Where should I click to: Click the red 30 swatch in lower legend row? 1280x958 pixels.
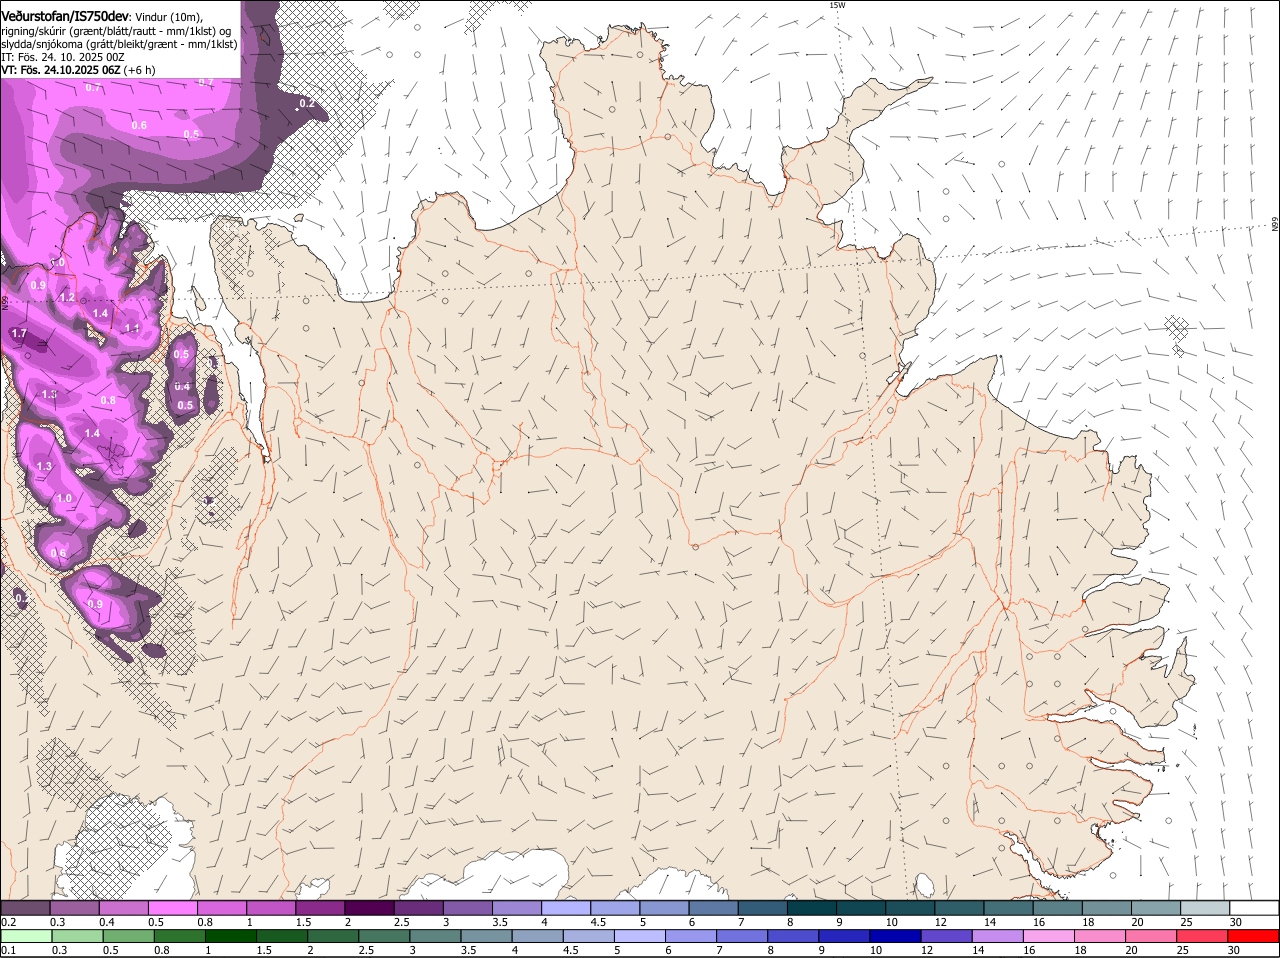click(1254, 936)
